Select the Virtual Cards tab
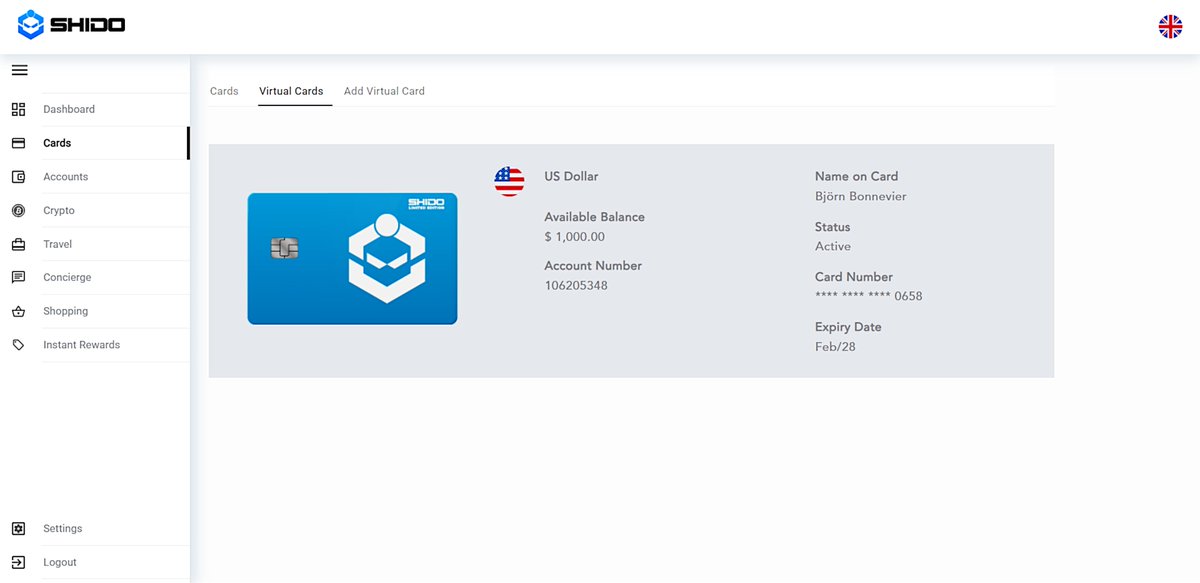Image resolution: width=1200 pixels, height=583 pixels. tap(291, 91)
